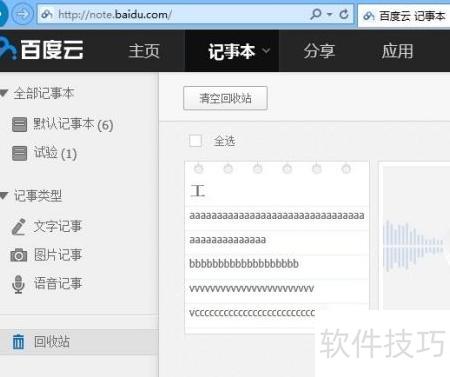Click the note.baidu.com address field

pos(195,14)
